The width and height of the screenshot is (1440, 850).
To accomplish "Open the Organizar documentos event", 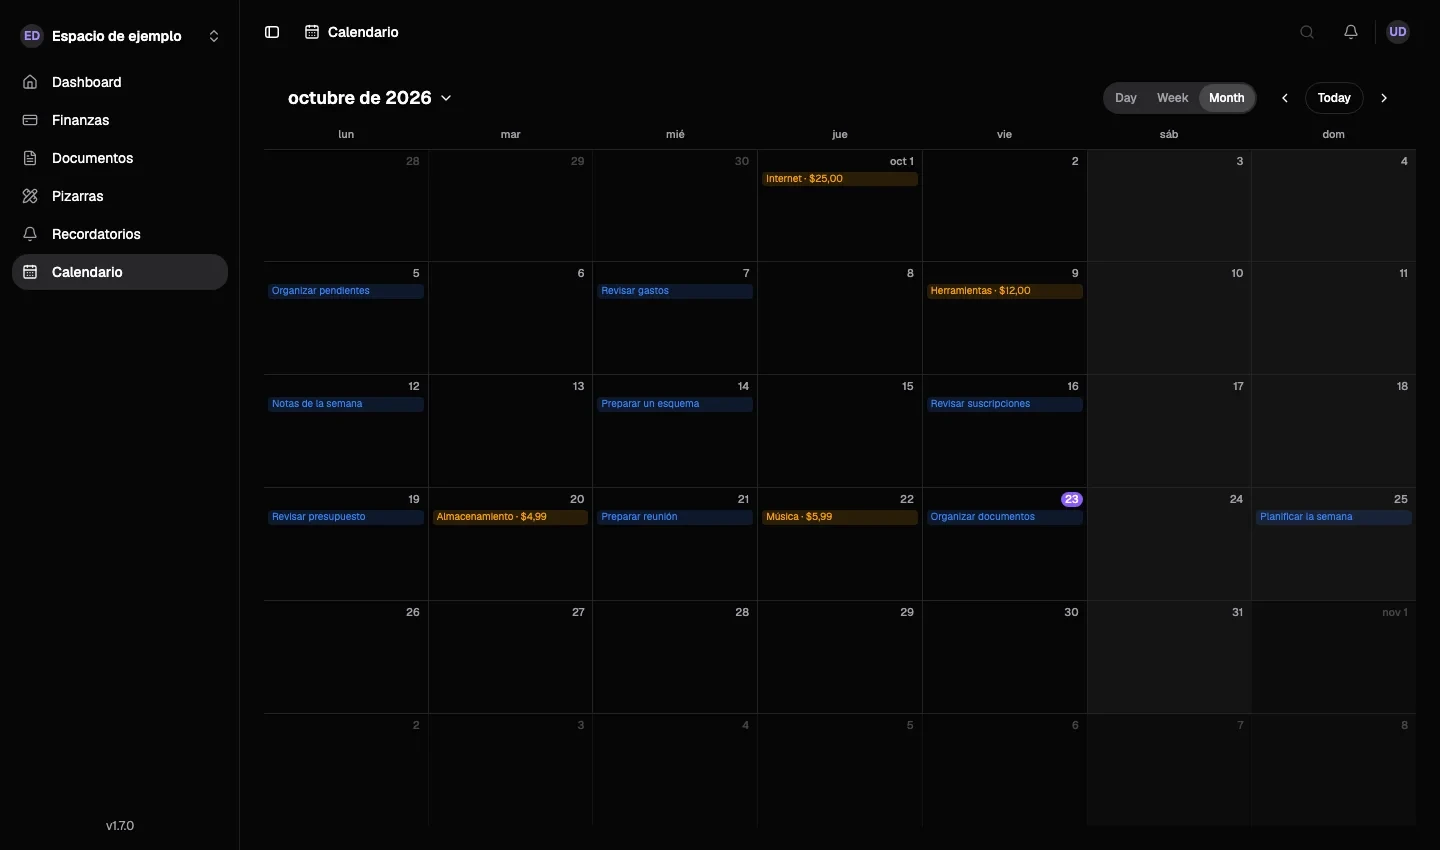I will pyautogui.click(x=1005, y=517).
